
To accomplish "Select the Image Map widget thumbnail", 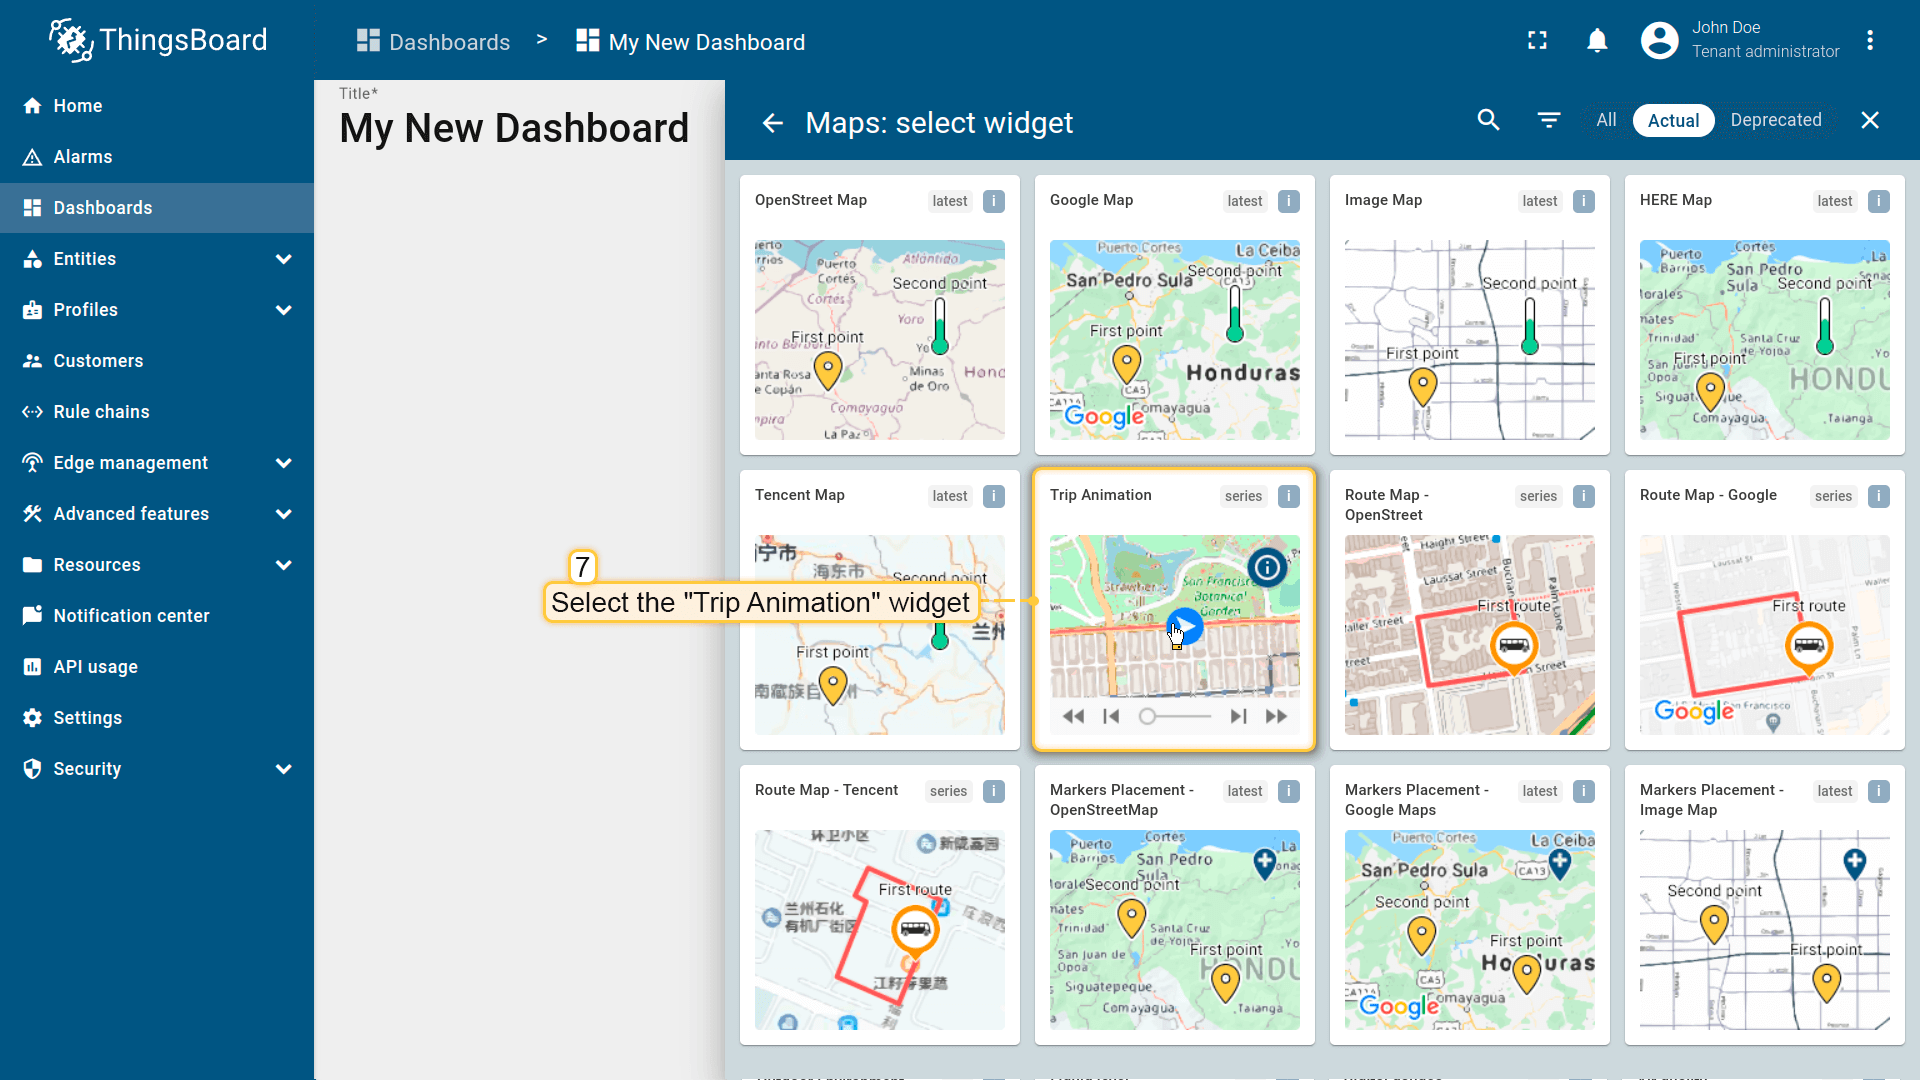I will coord(1470,340).
